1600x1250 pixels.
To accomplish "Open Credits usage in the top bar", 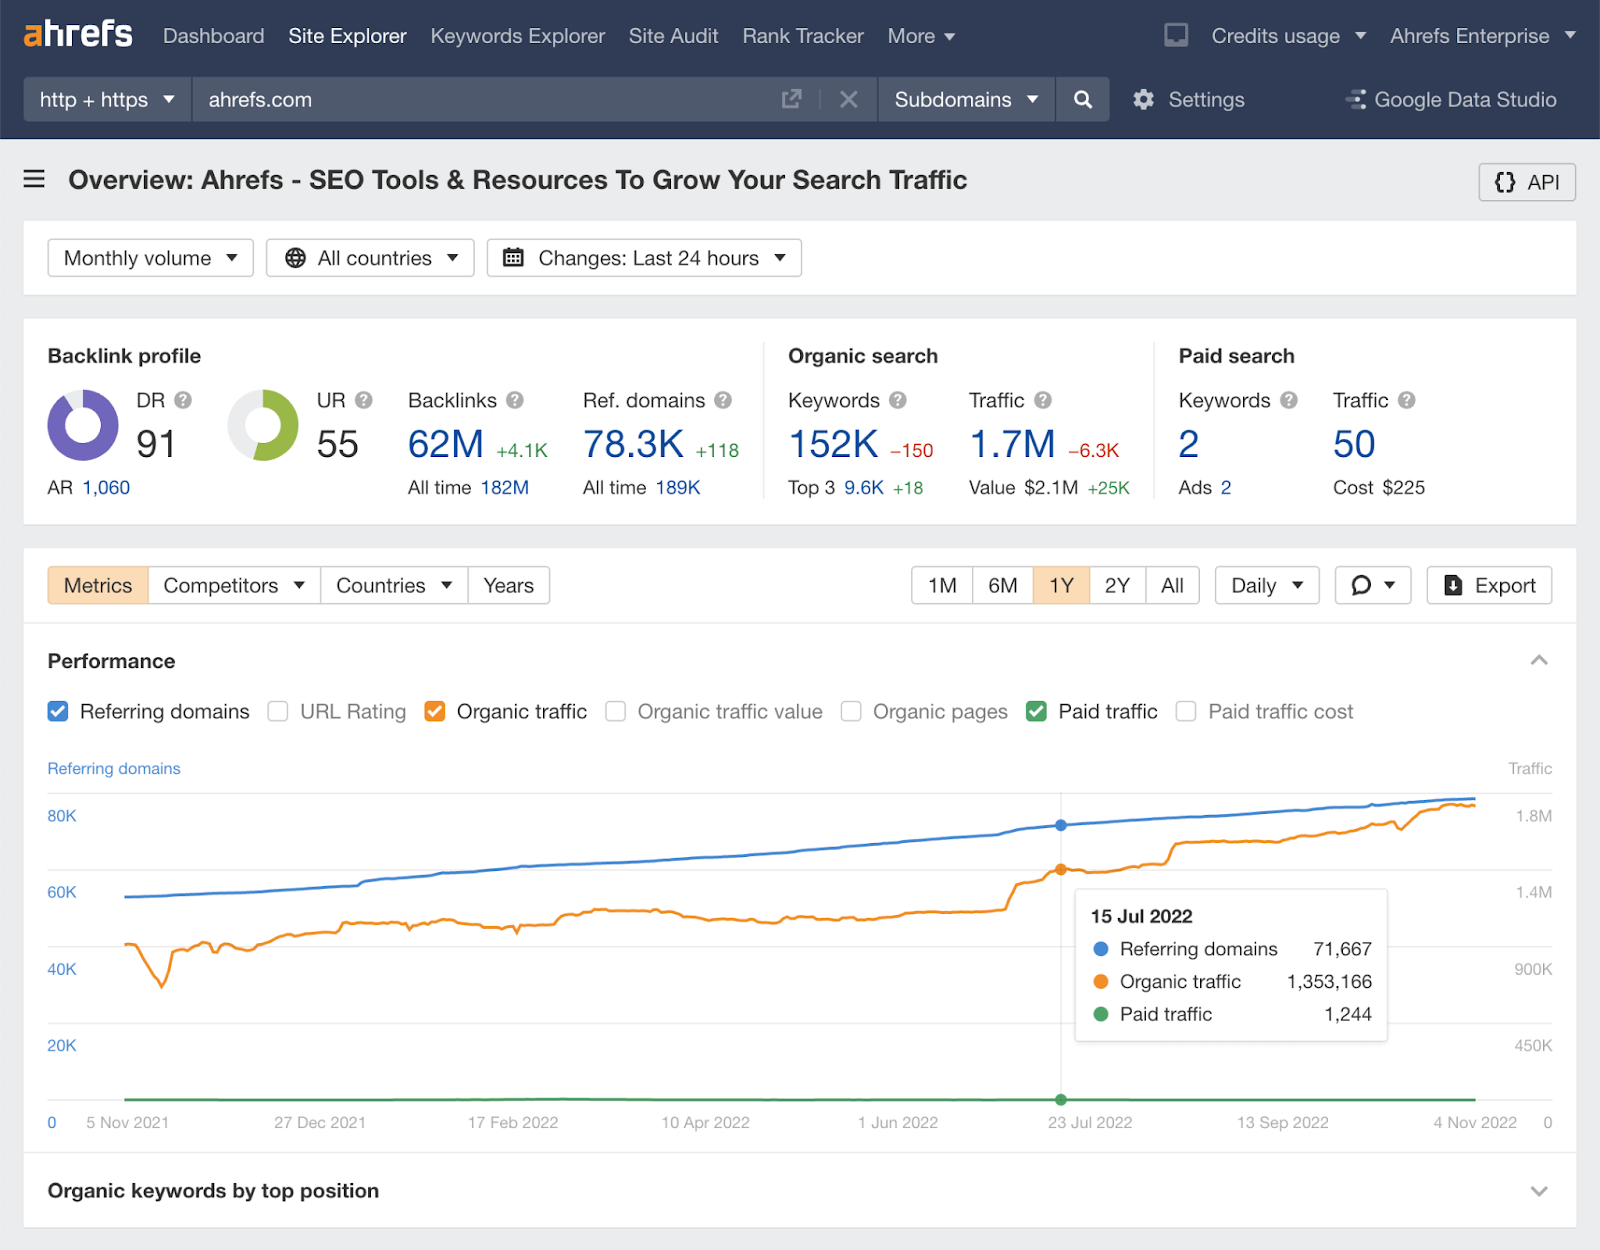I will (1275, 35).
